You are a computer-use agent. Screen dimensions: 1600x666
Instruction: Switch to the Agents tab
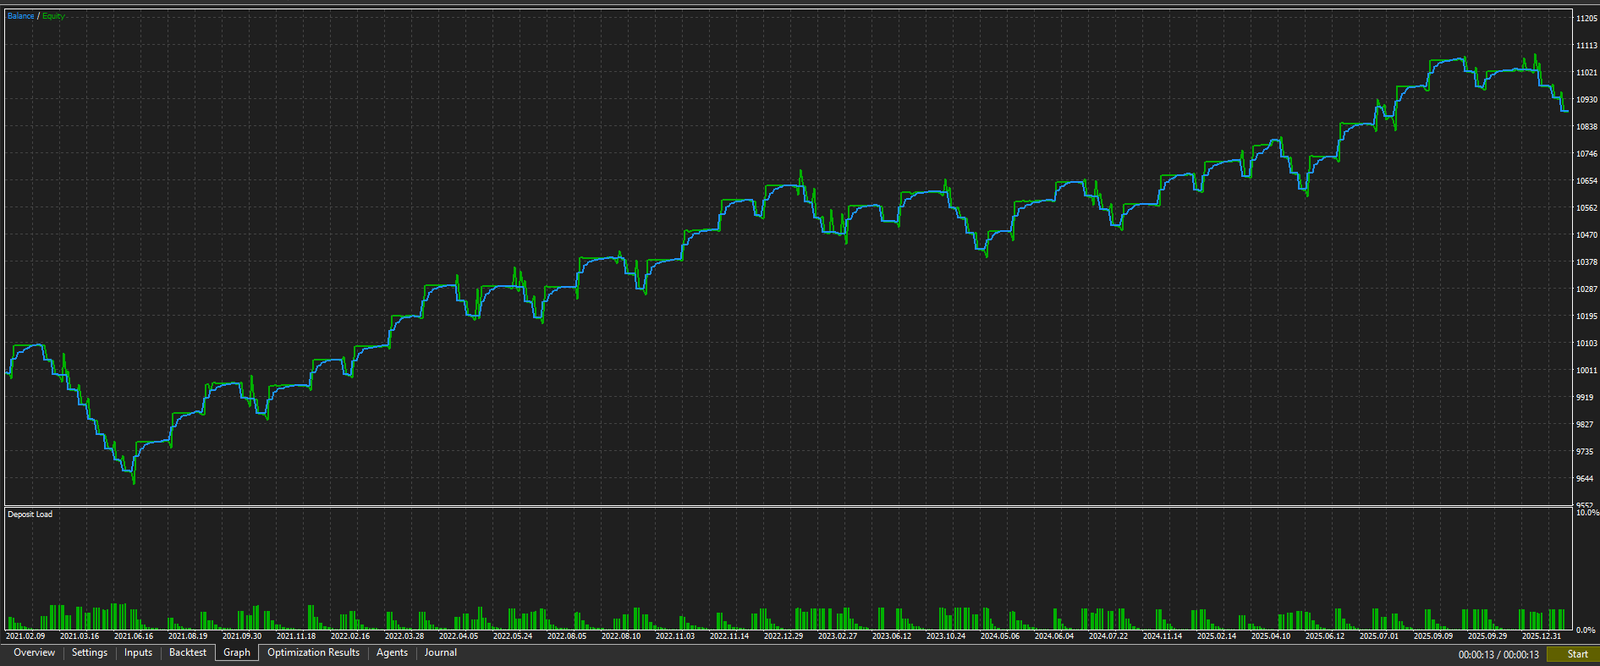392,653
